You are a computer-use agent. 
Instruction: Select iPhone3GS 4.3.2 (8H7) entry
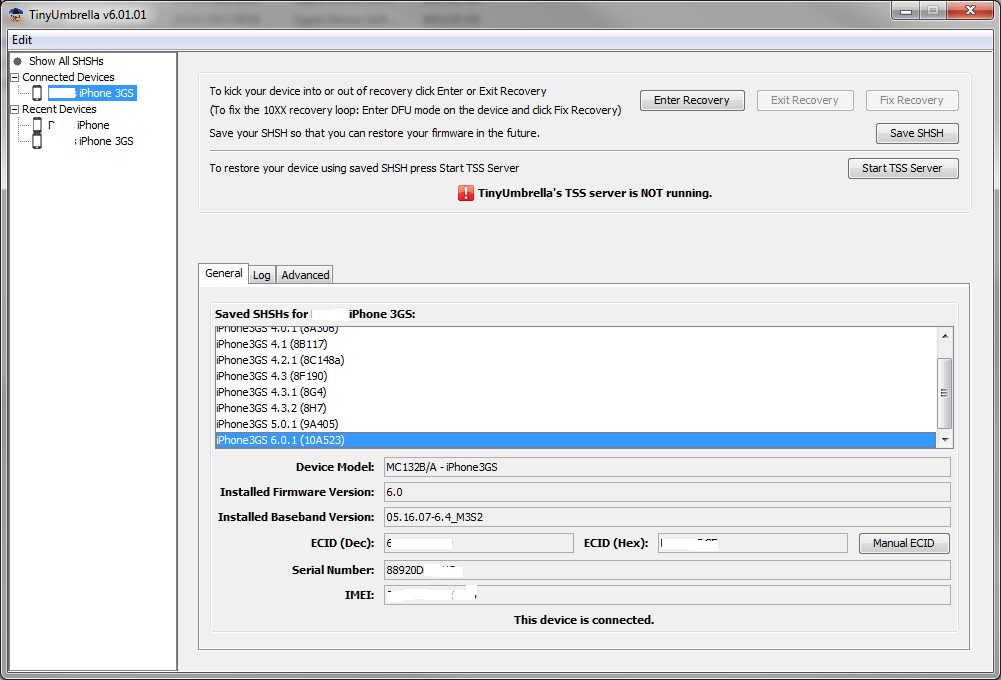[575, 408]
